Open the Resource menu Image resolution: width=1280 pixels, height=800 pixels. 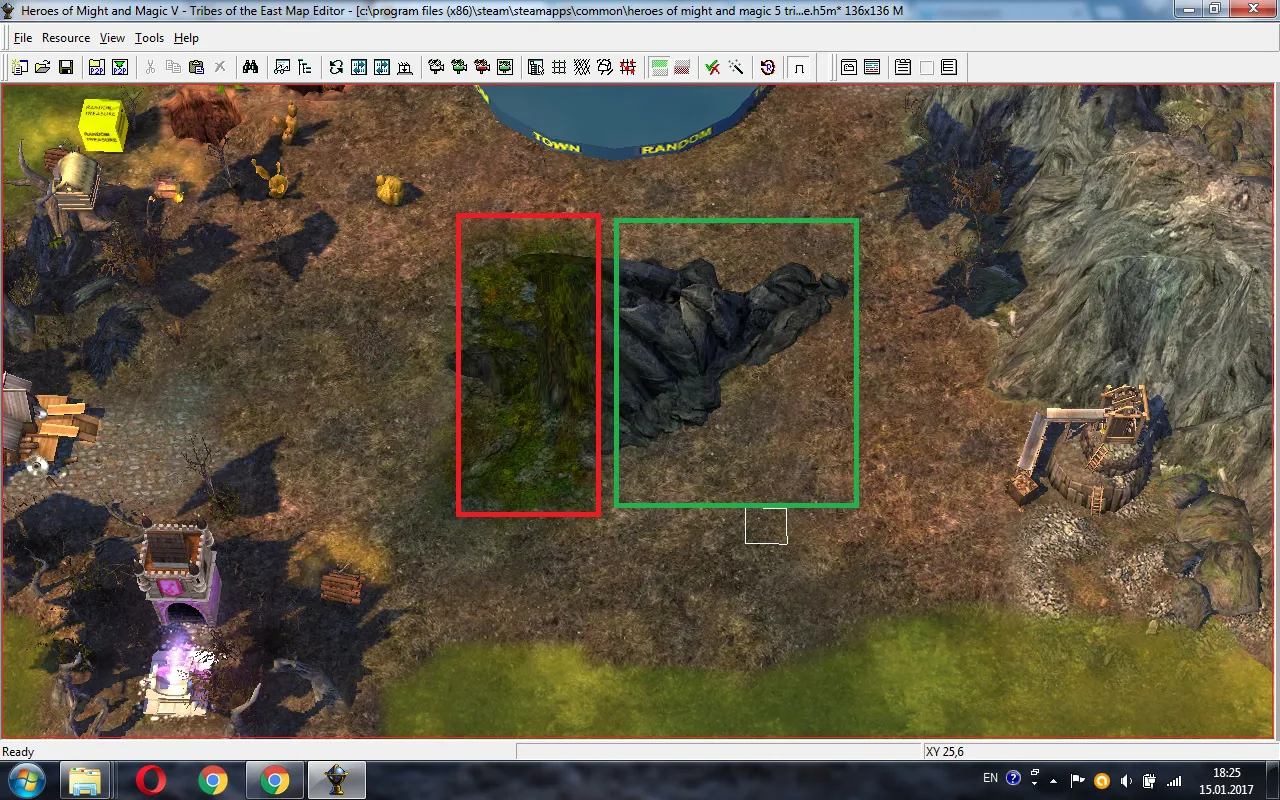pyautogui.click(x=66, y=38)
